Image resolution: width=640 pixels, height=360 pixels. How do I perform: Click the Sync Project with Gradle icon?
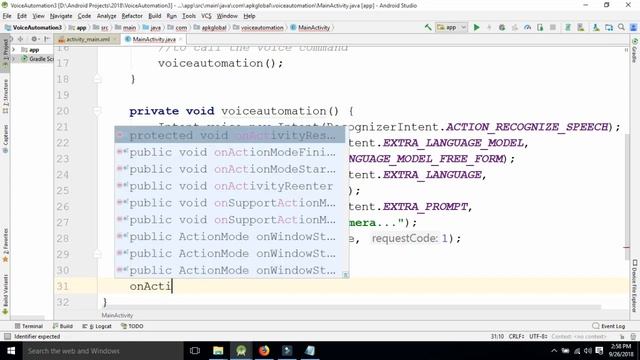coord(567,27)
